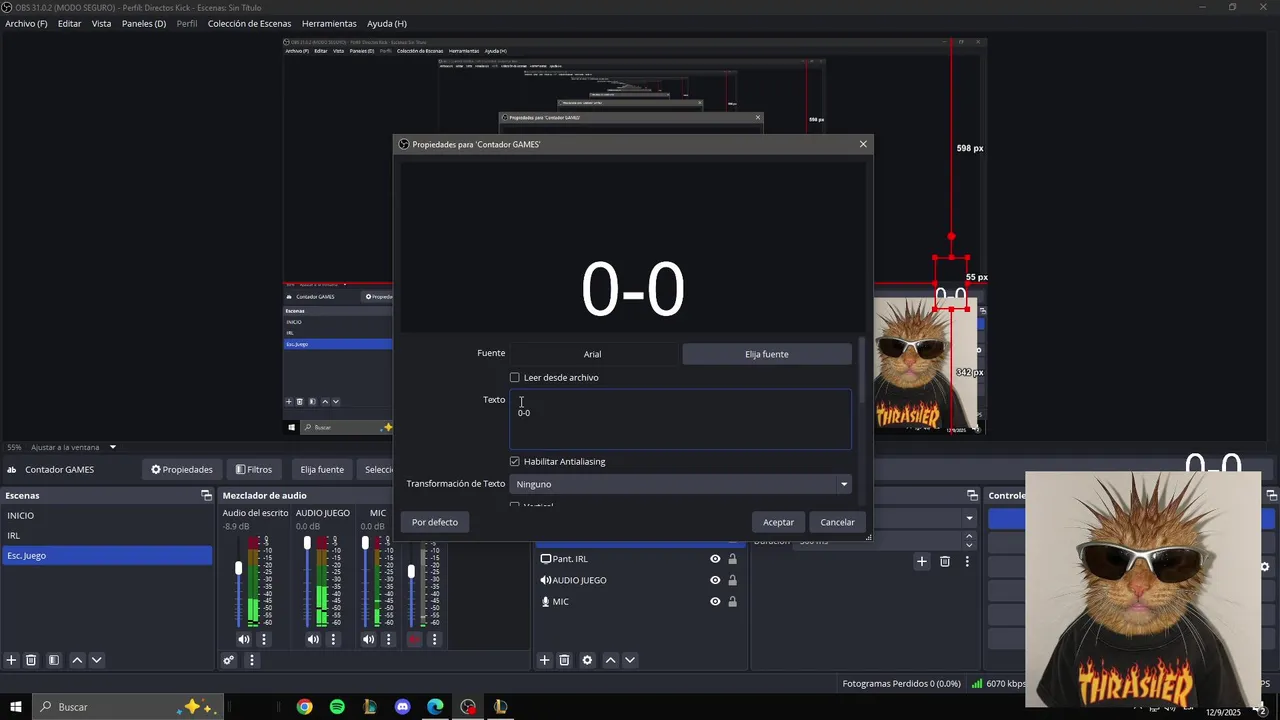Close the Contador GAMES properties dialog
The image size is (1280, 720).
click(x=863, y=144)
